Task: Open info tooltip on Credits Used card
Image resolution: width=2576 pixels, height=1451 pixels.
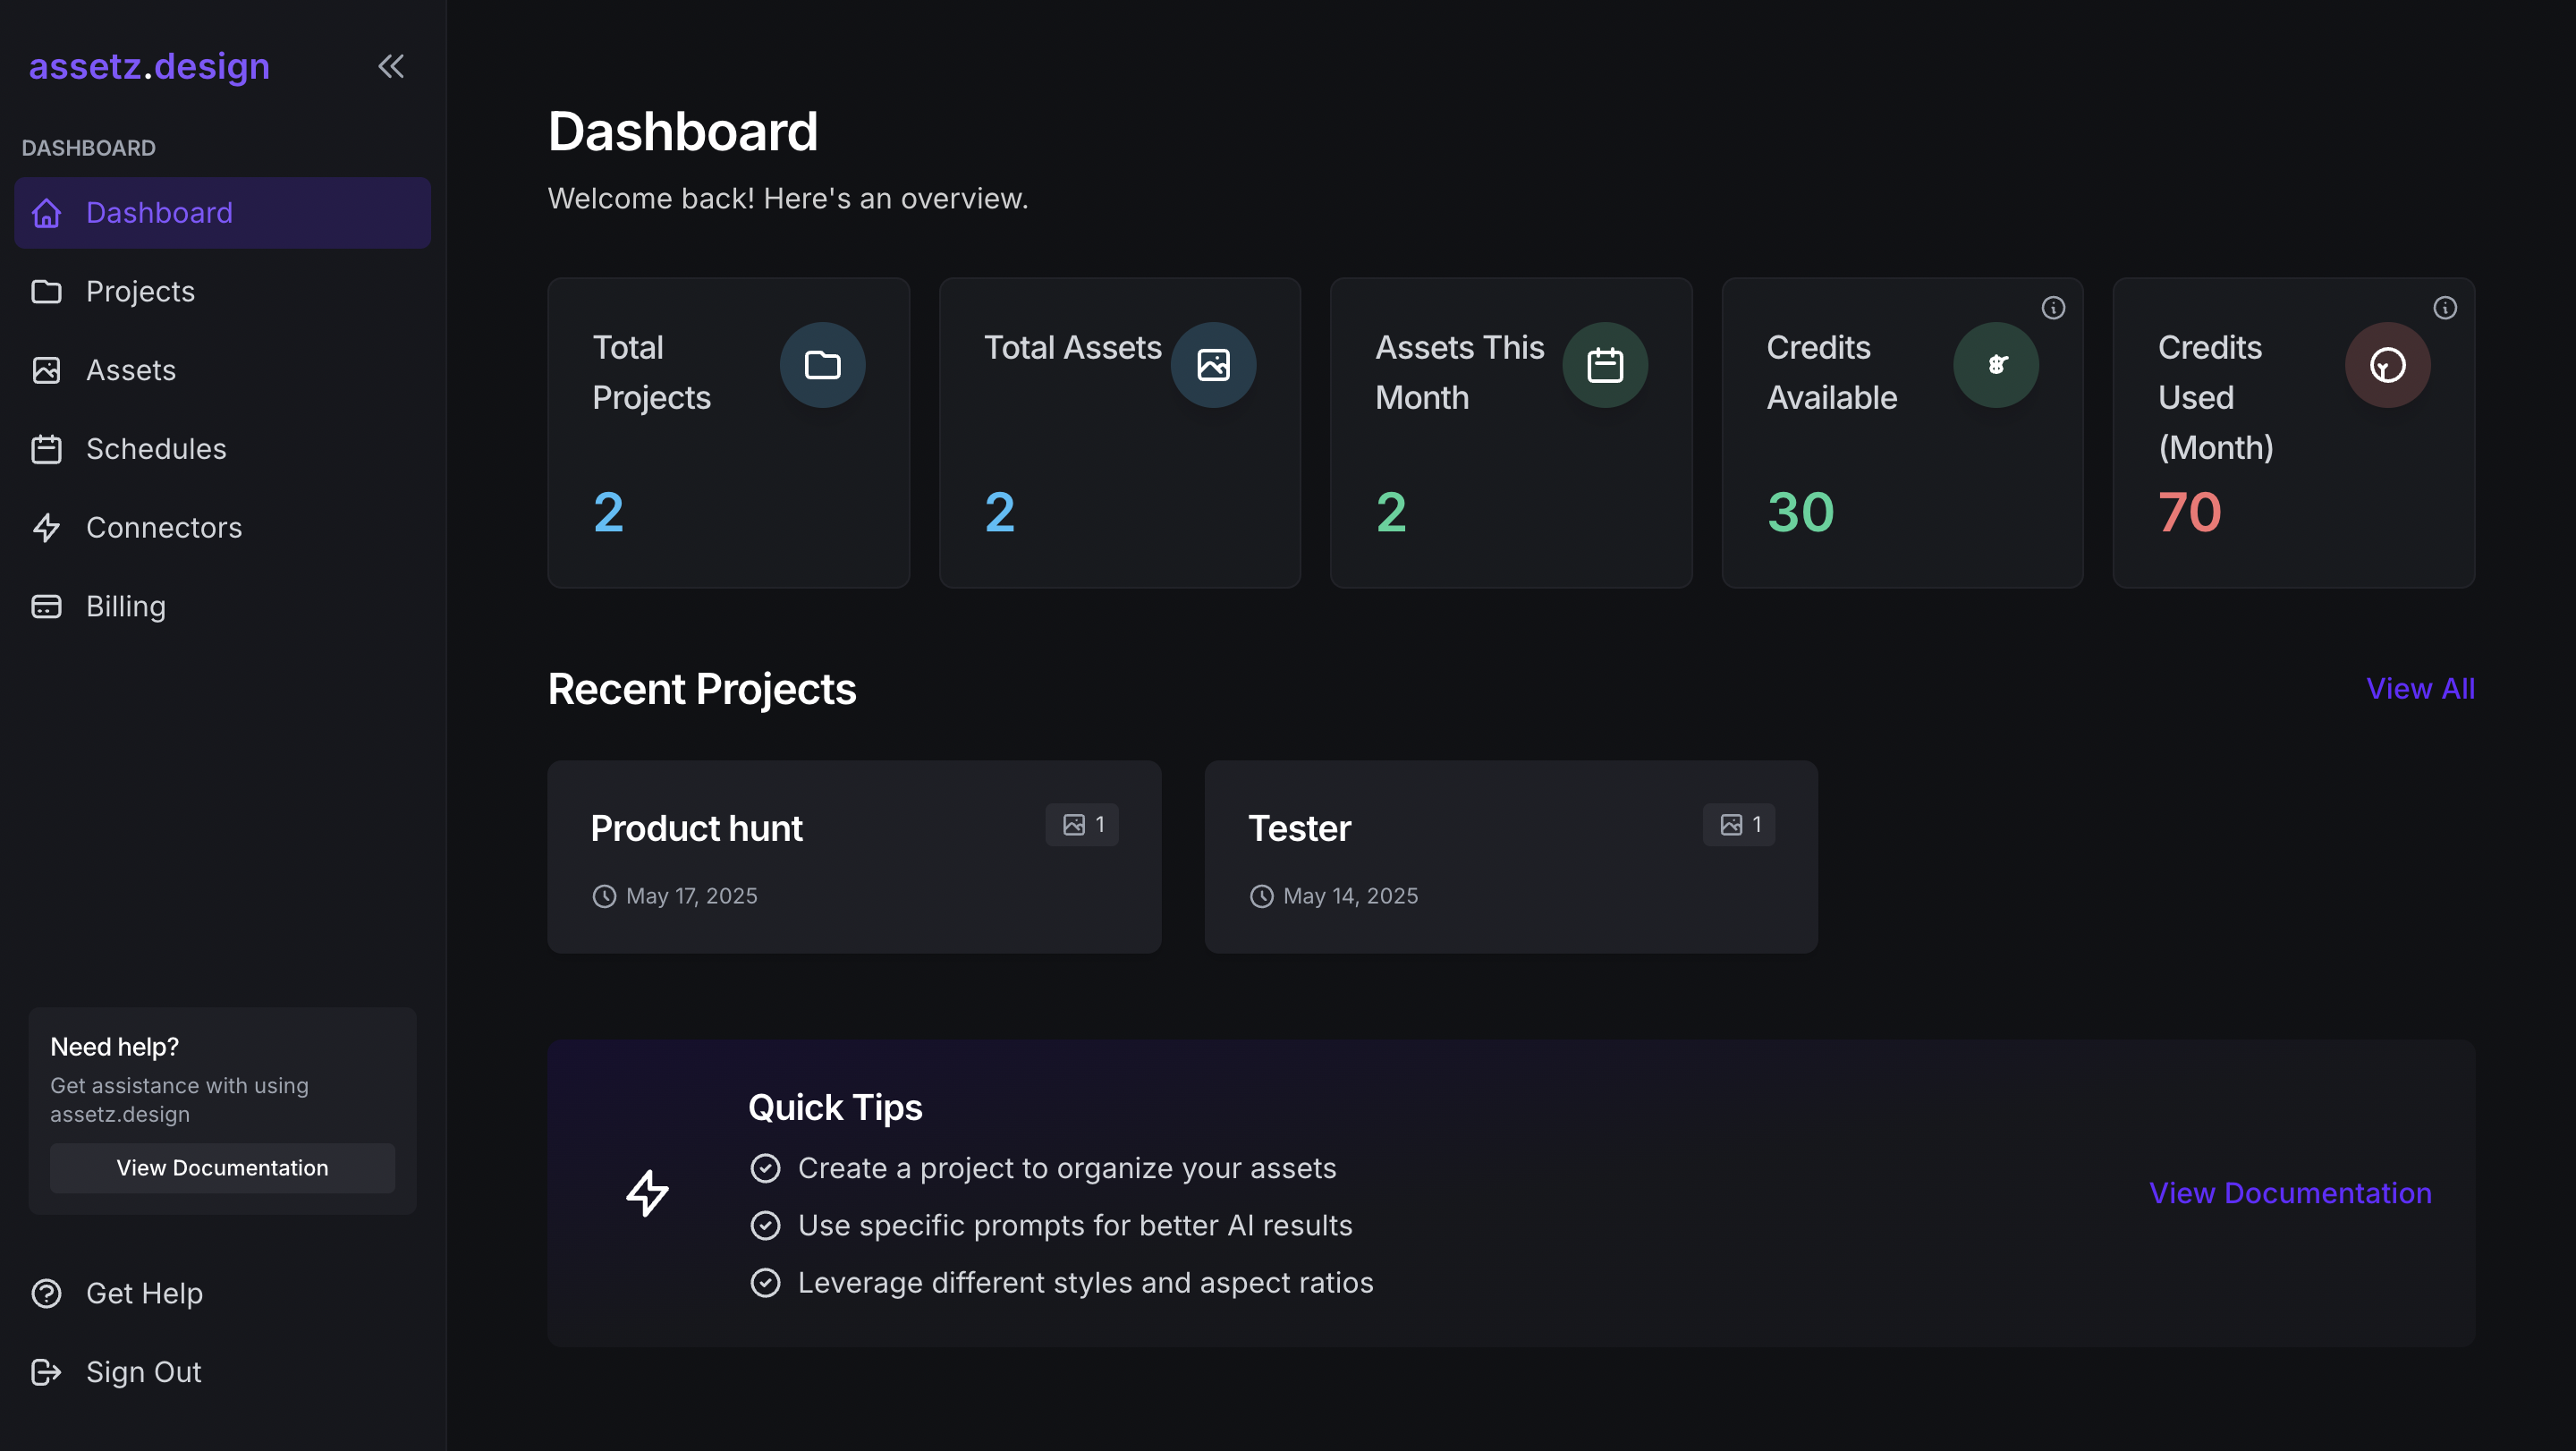Action: tap(2444, 308)
